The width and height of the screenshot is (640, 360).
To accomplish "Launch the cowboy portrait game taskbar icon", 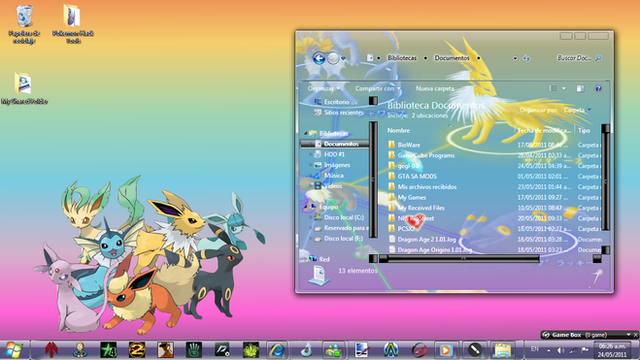I will [165, 350].
